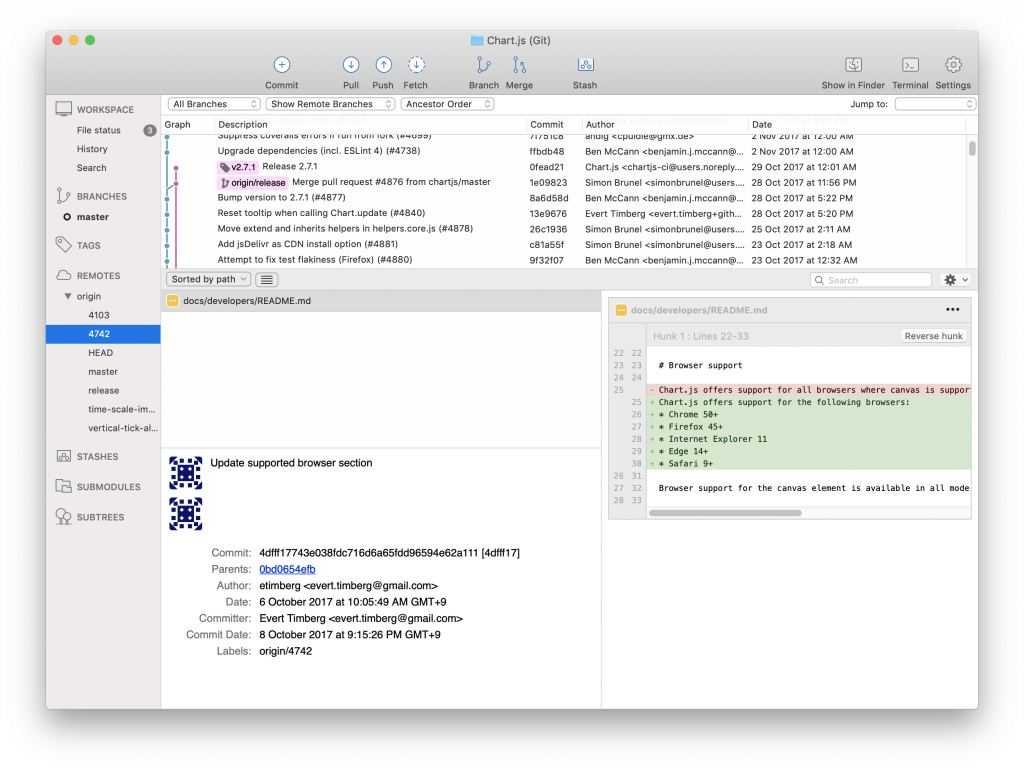
Task: Open the Settings gear icon
Action: 953,65
